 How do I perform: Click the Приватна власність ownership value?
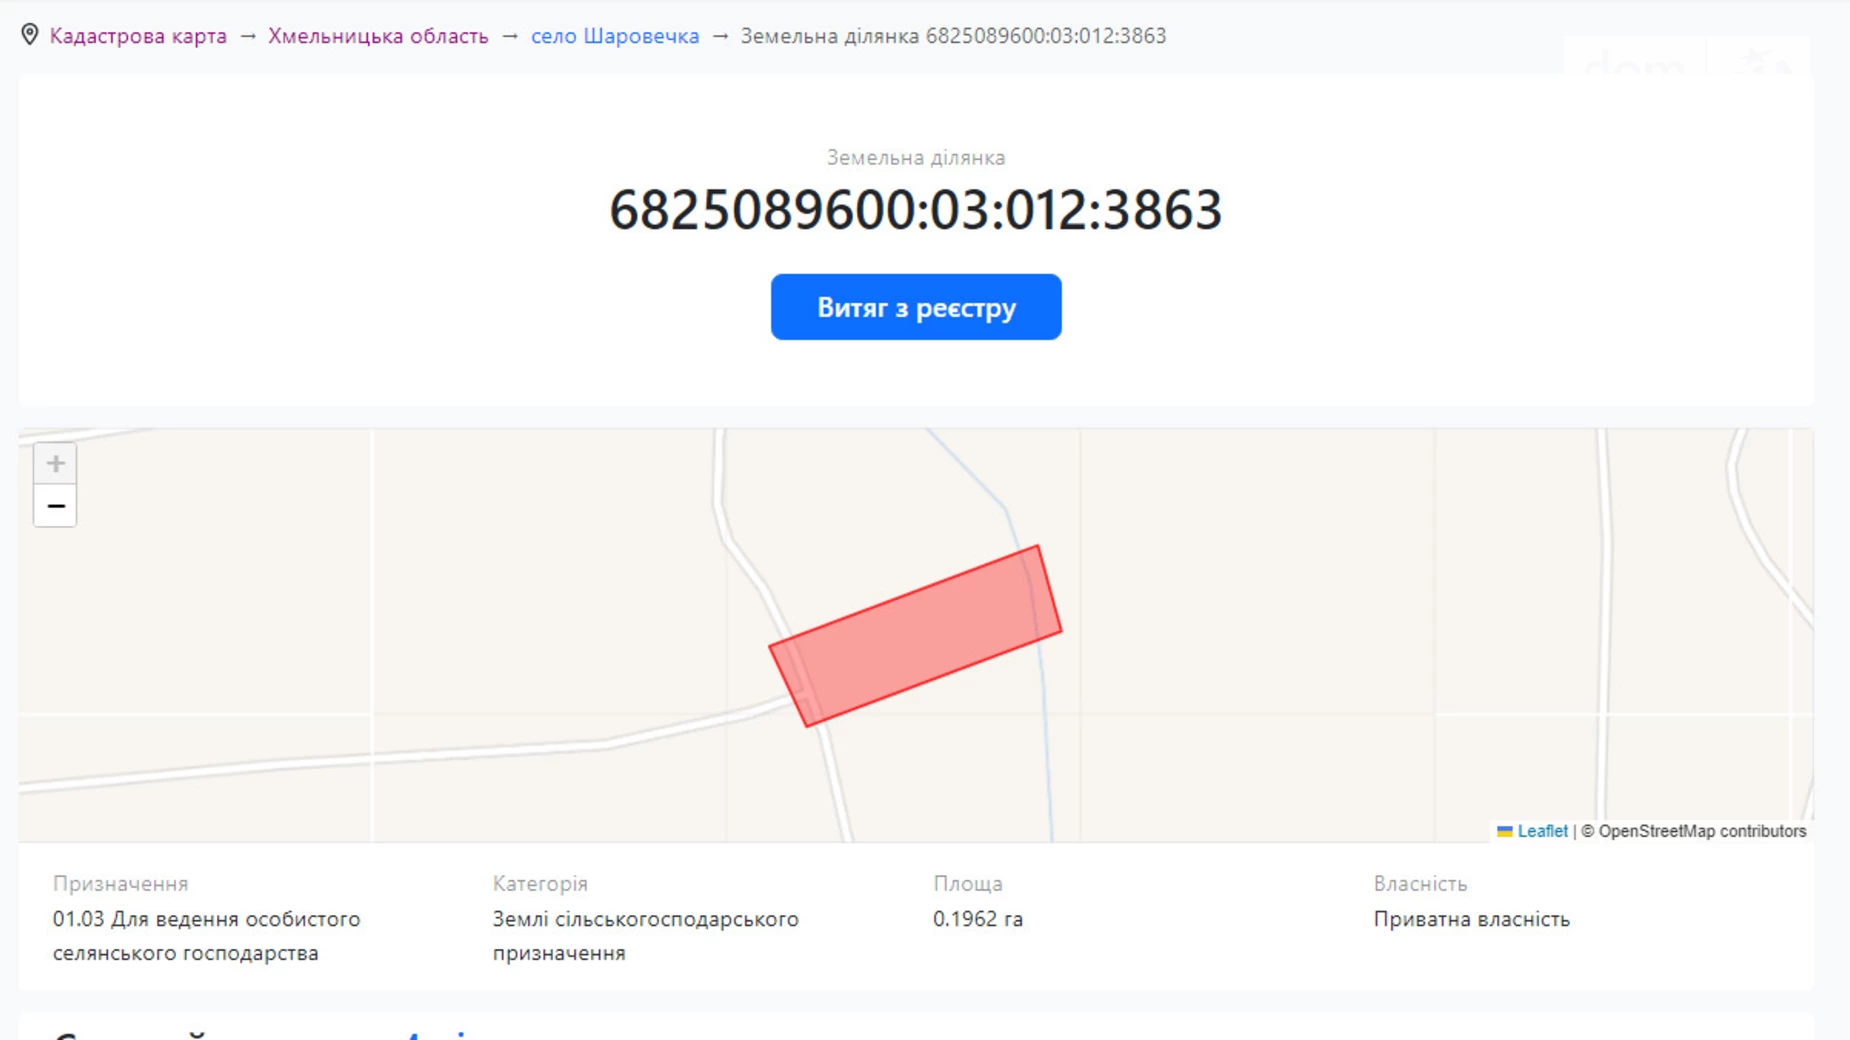tap(1471, 919)
